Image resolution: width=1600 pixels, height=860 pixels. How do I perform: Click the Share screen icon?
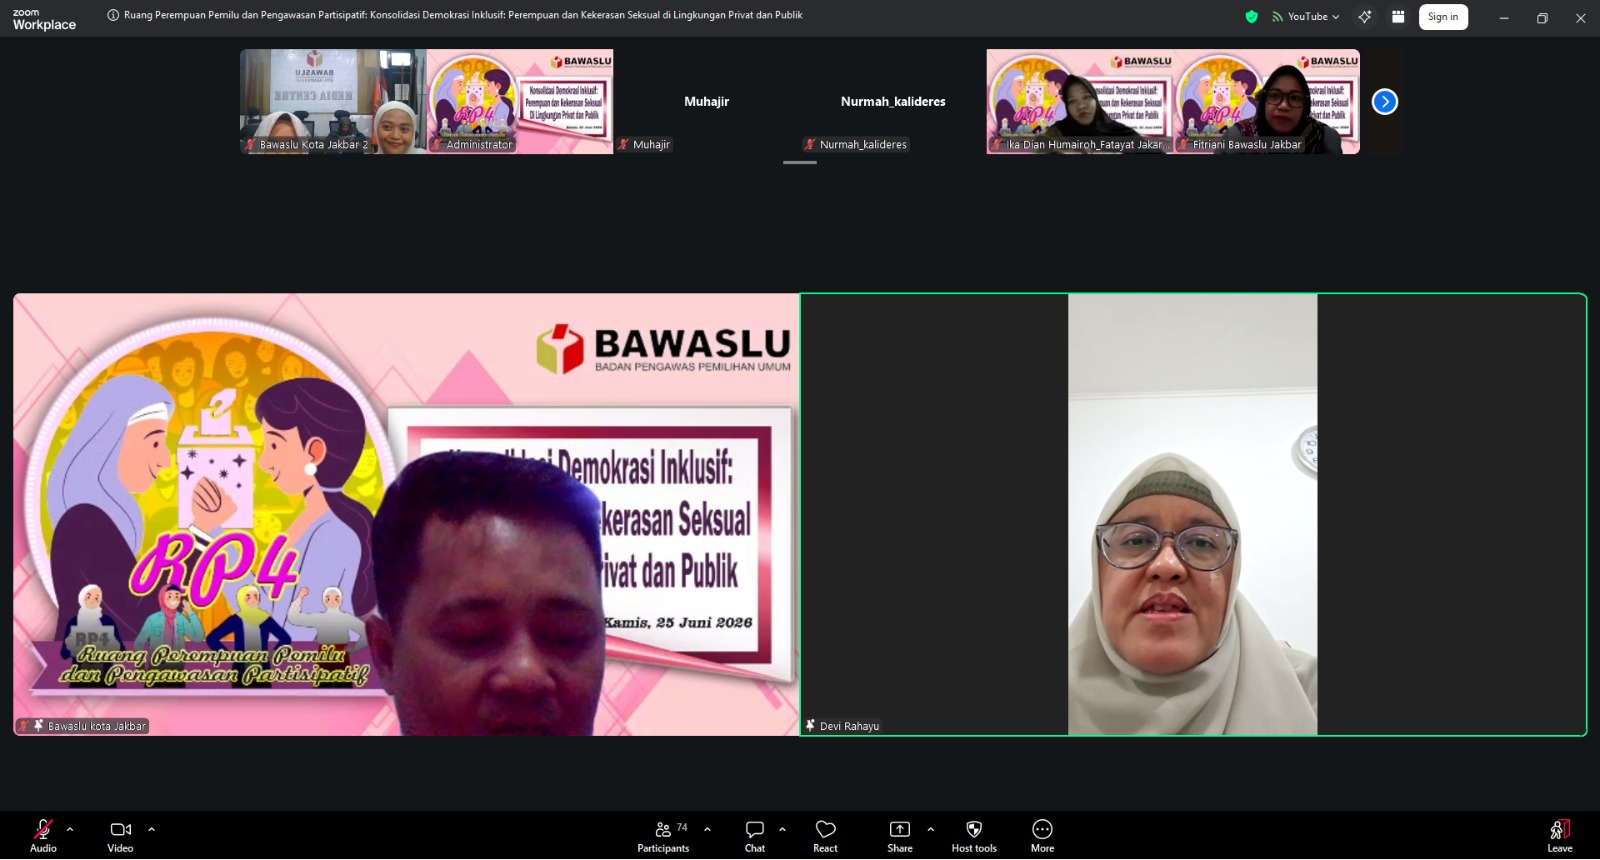point(900,829)
